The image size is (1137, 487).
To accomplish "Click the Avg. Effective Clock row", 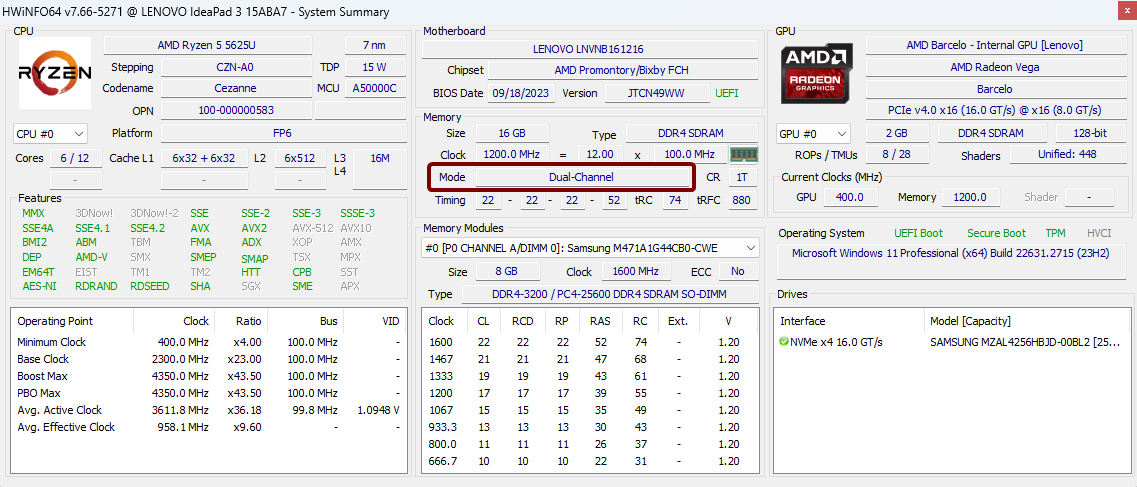I will (x=209, y=427).
